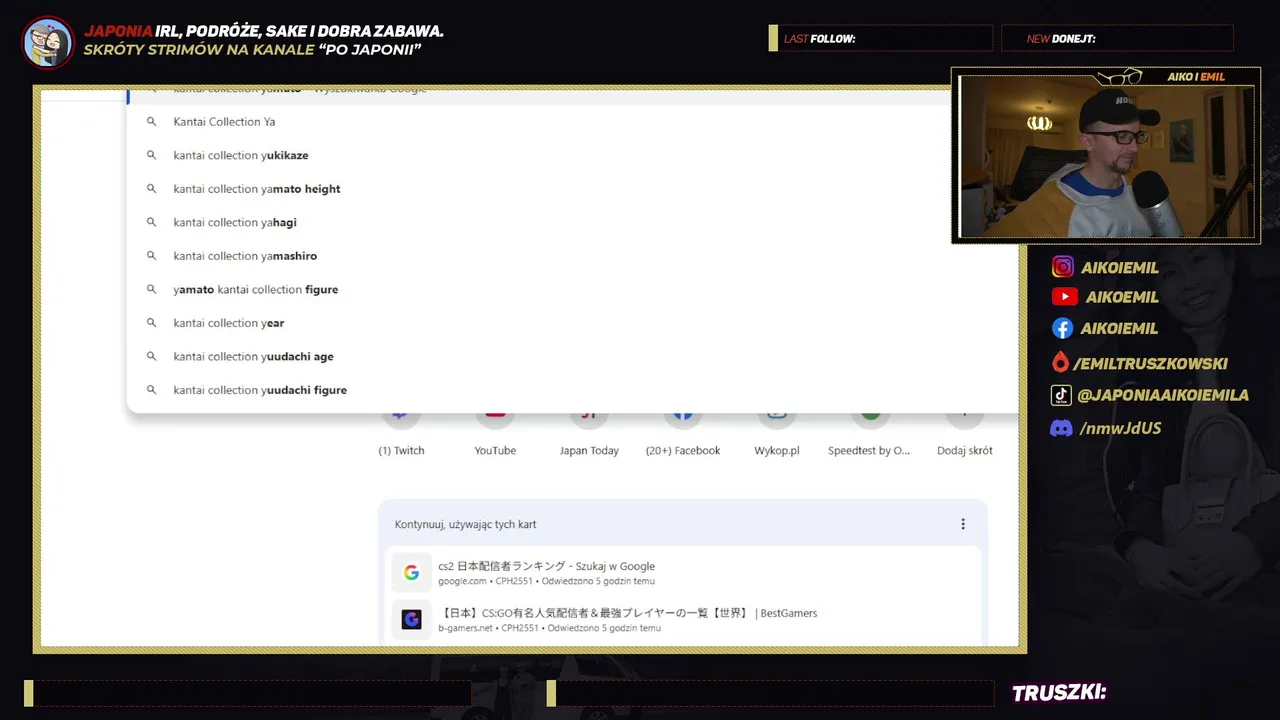Click search icon beside yuudachi figure suggestion

tap(152, 390)
